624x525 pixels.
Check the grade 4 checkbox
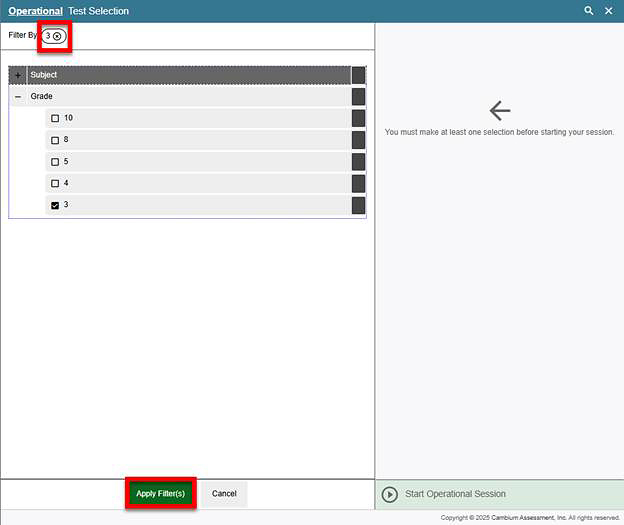point(55,183)
